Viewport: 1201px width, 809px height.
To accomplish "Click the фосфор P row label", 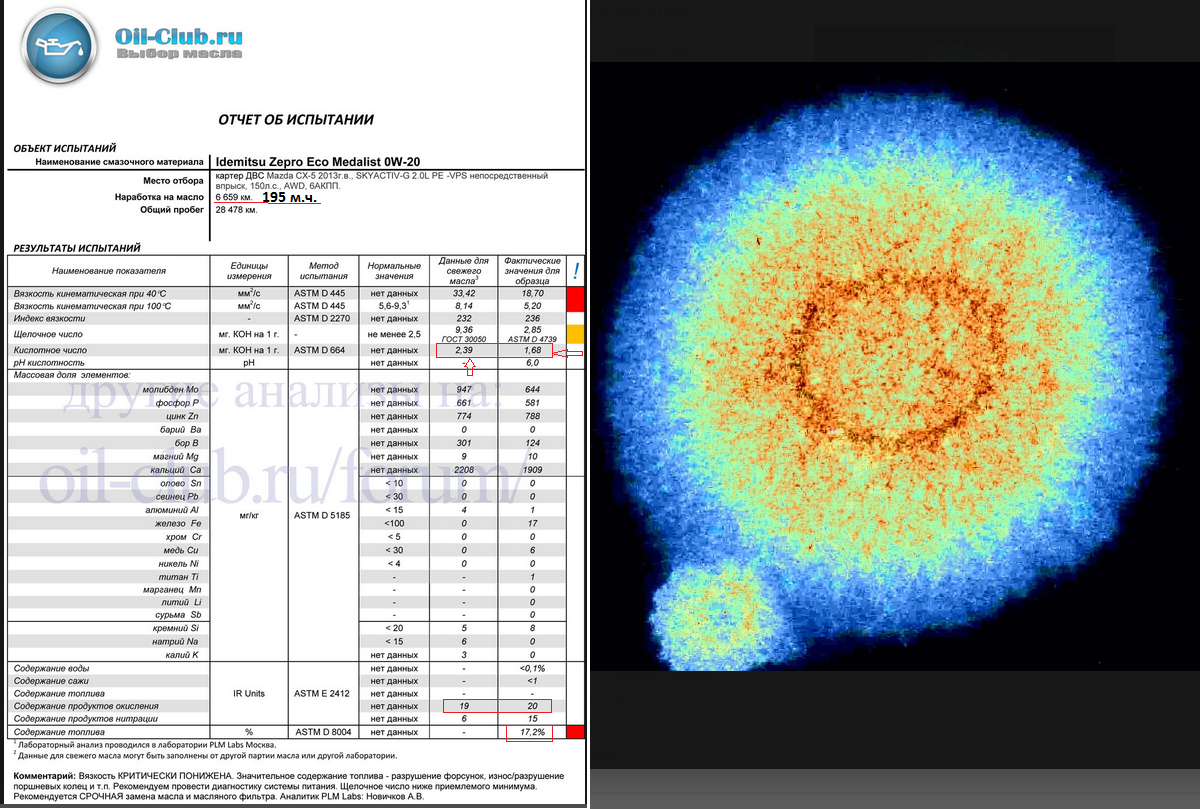I will point(173,402).
